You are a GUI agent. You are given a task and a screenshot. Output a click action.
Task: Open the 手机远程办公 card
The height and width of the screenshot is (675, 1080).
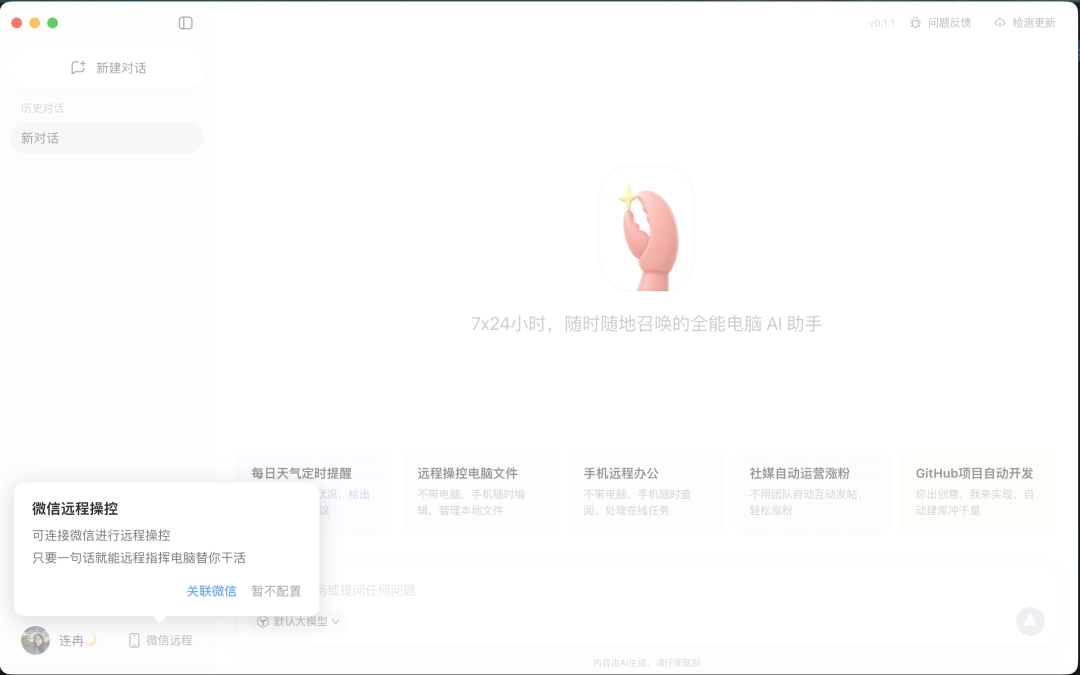(x=645, y=490)
